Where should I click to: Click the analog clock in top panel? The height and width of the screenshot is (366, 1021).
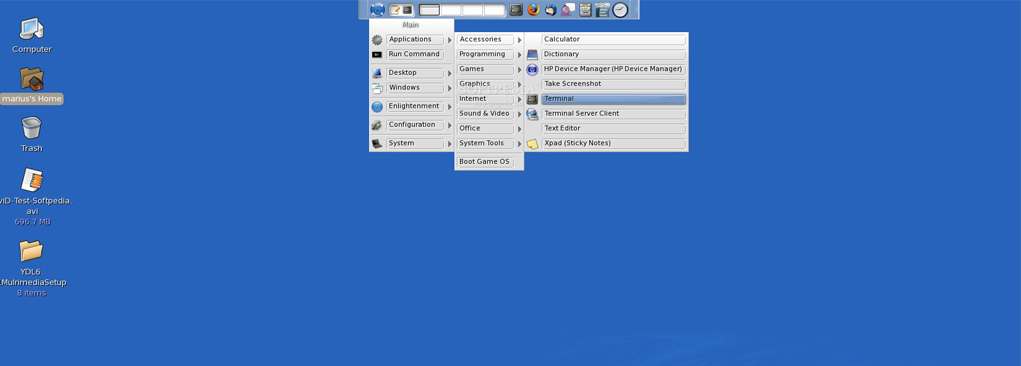click(x=621, y=10)
